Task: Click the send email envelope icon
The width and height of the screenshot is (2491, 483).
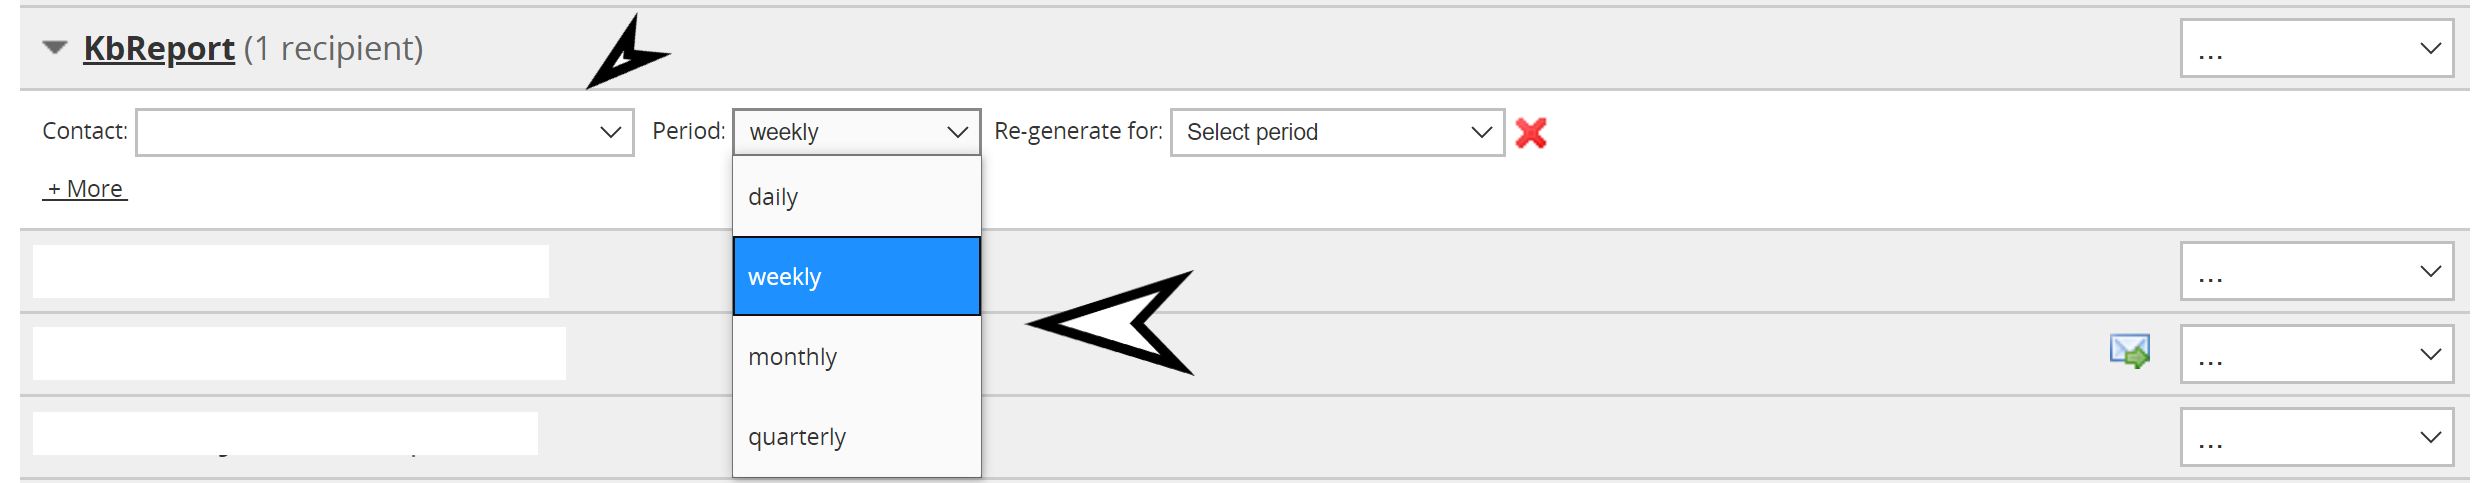Action: 2129,352
